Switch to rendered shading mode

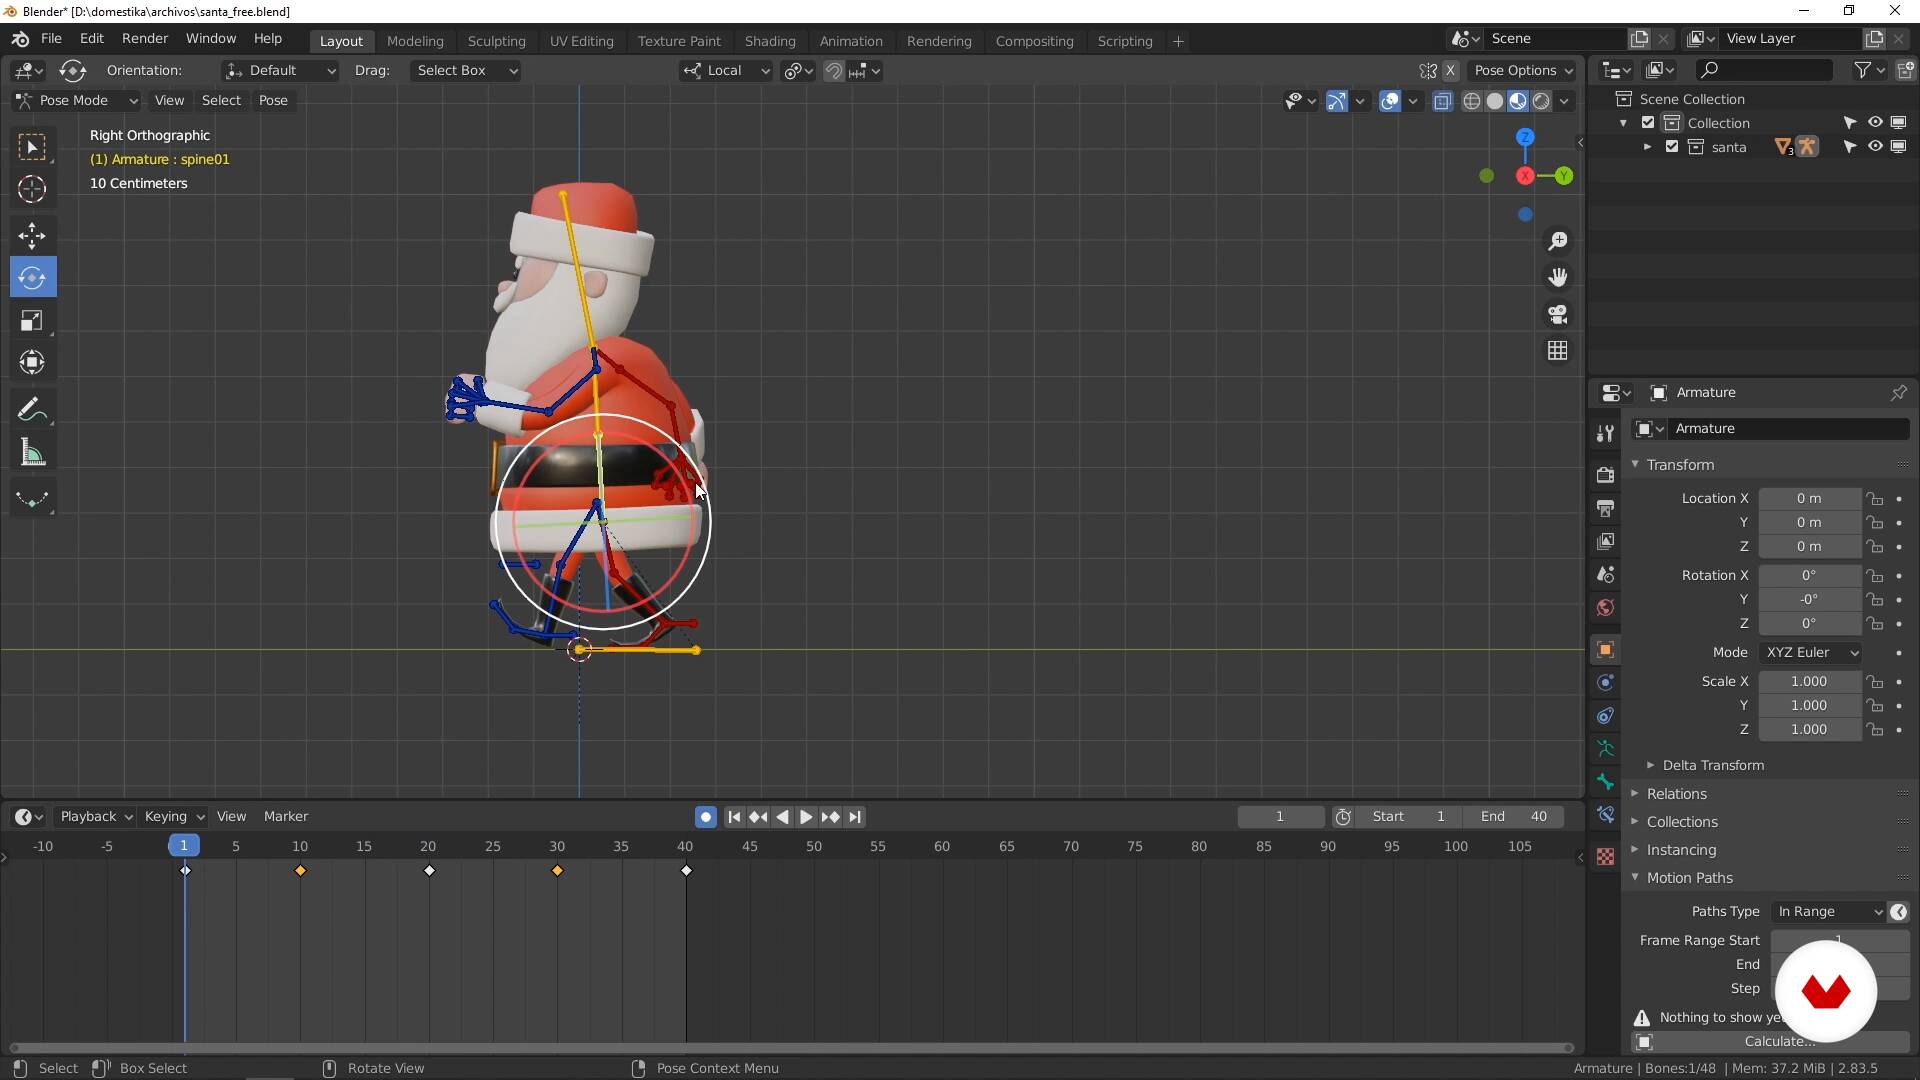[1542, 101]
